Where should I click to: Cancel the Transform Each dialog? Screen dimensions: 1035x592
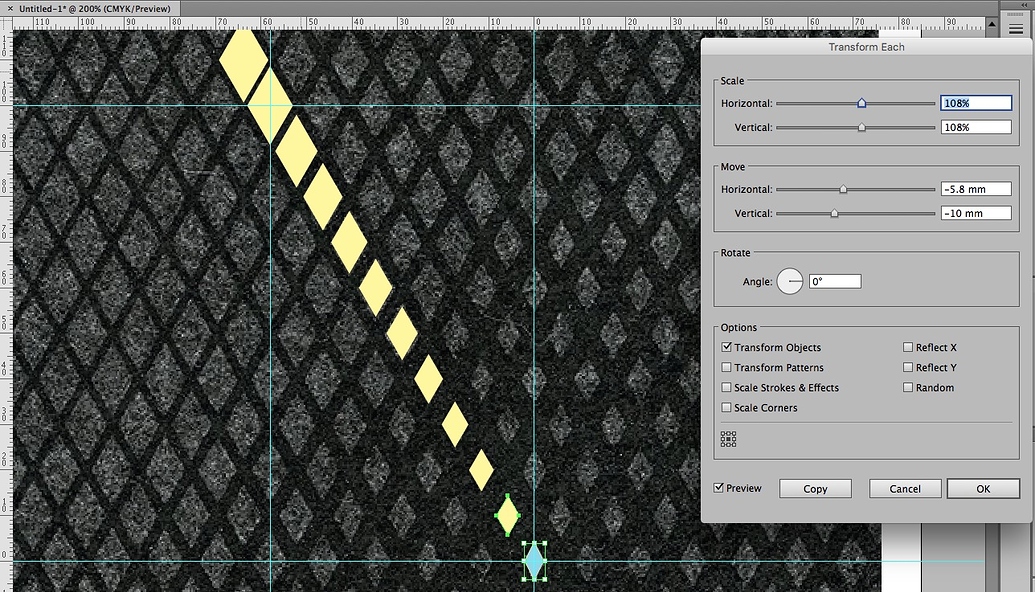click(904, 488)
